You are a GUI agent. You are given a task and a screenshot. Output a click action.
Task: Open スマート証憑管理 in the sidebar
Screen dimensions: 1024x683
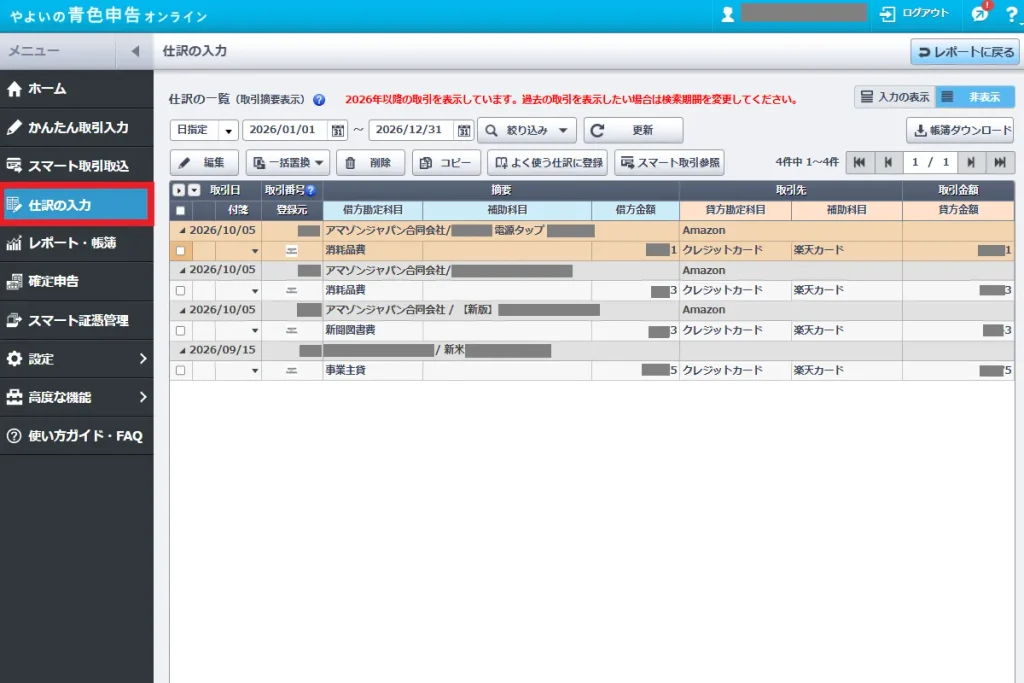tap(76, 320)
